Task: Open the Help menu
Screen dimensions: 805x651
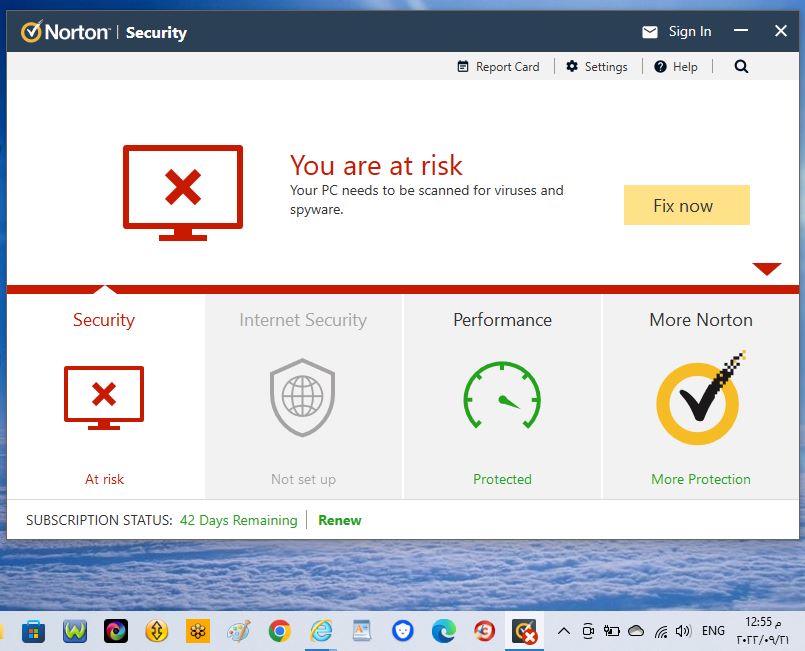Action: point(676,67)
